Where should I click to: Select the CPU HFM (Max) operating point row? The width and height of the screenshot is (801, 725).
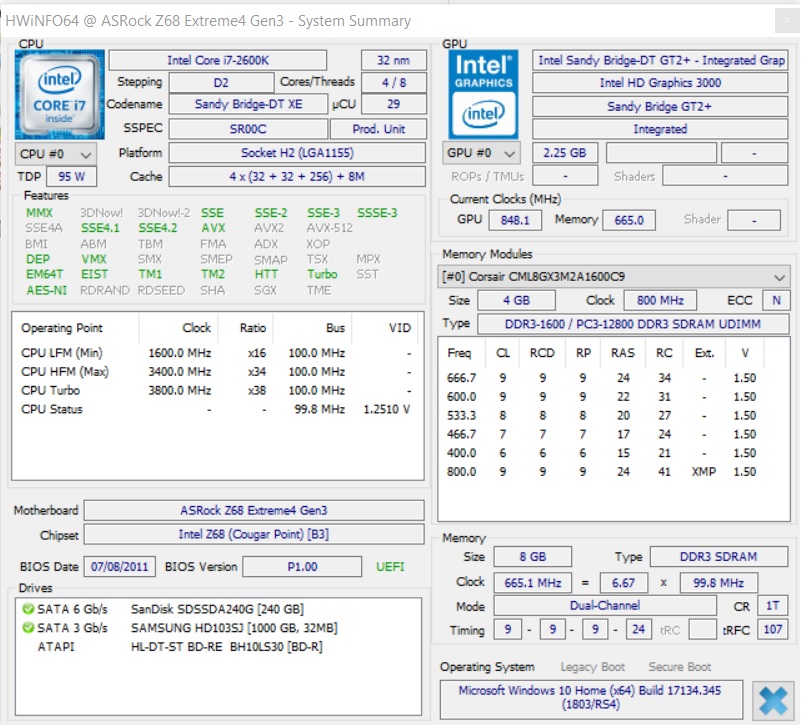[x=217, y=372]
